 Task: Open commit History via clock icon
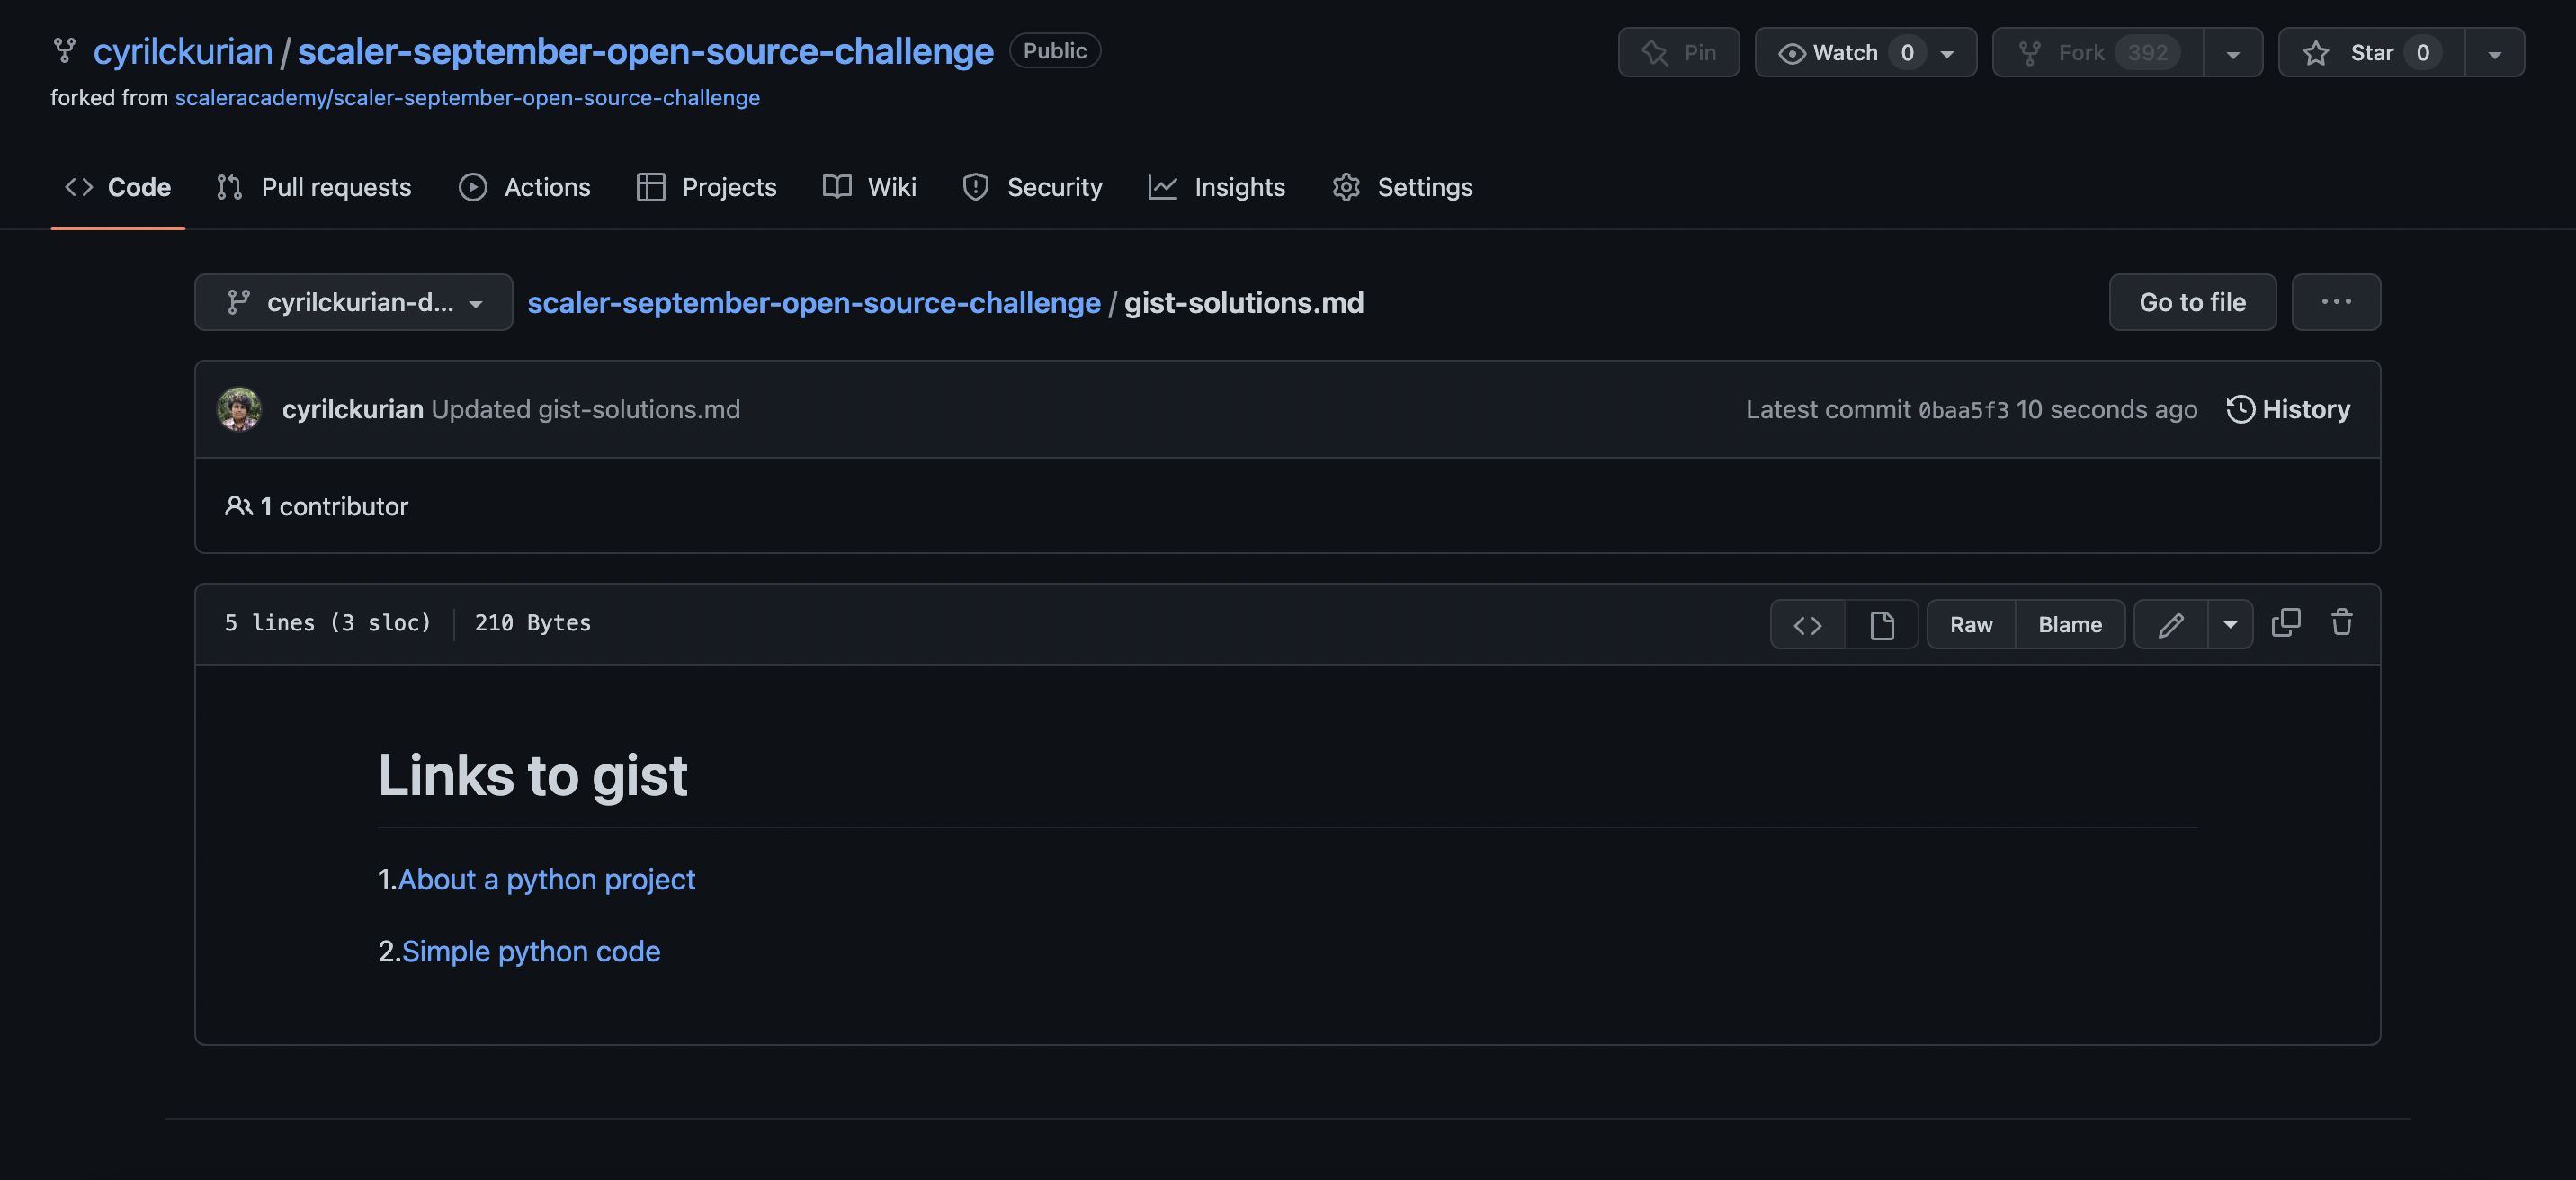pos(2288,409)
